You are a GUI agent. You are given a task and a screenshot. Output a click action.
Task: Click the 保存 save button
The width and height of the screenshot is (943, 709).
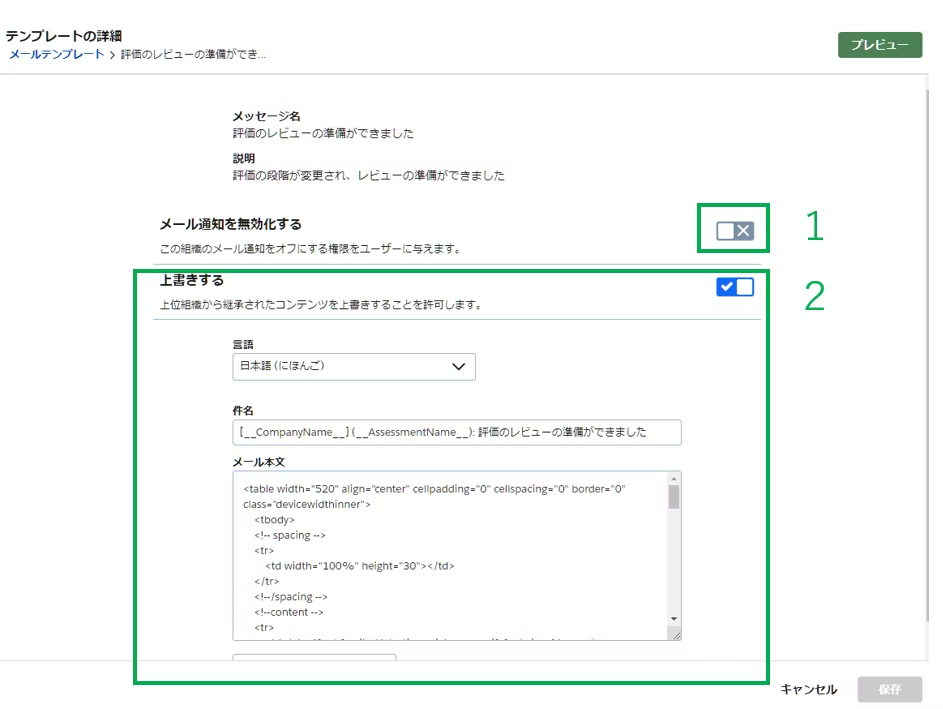(889, 689)
